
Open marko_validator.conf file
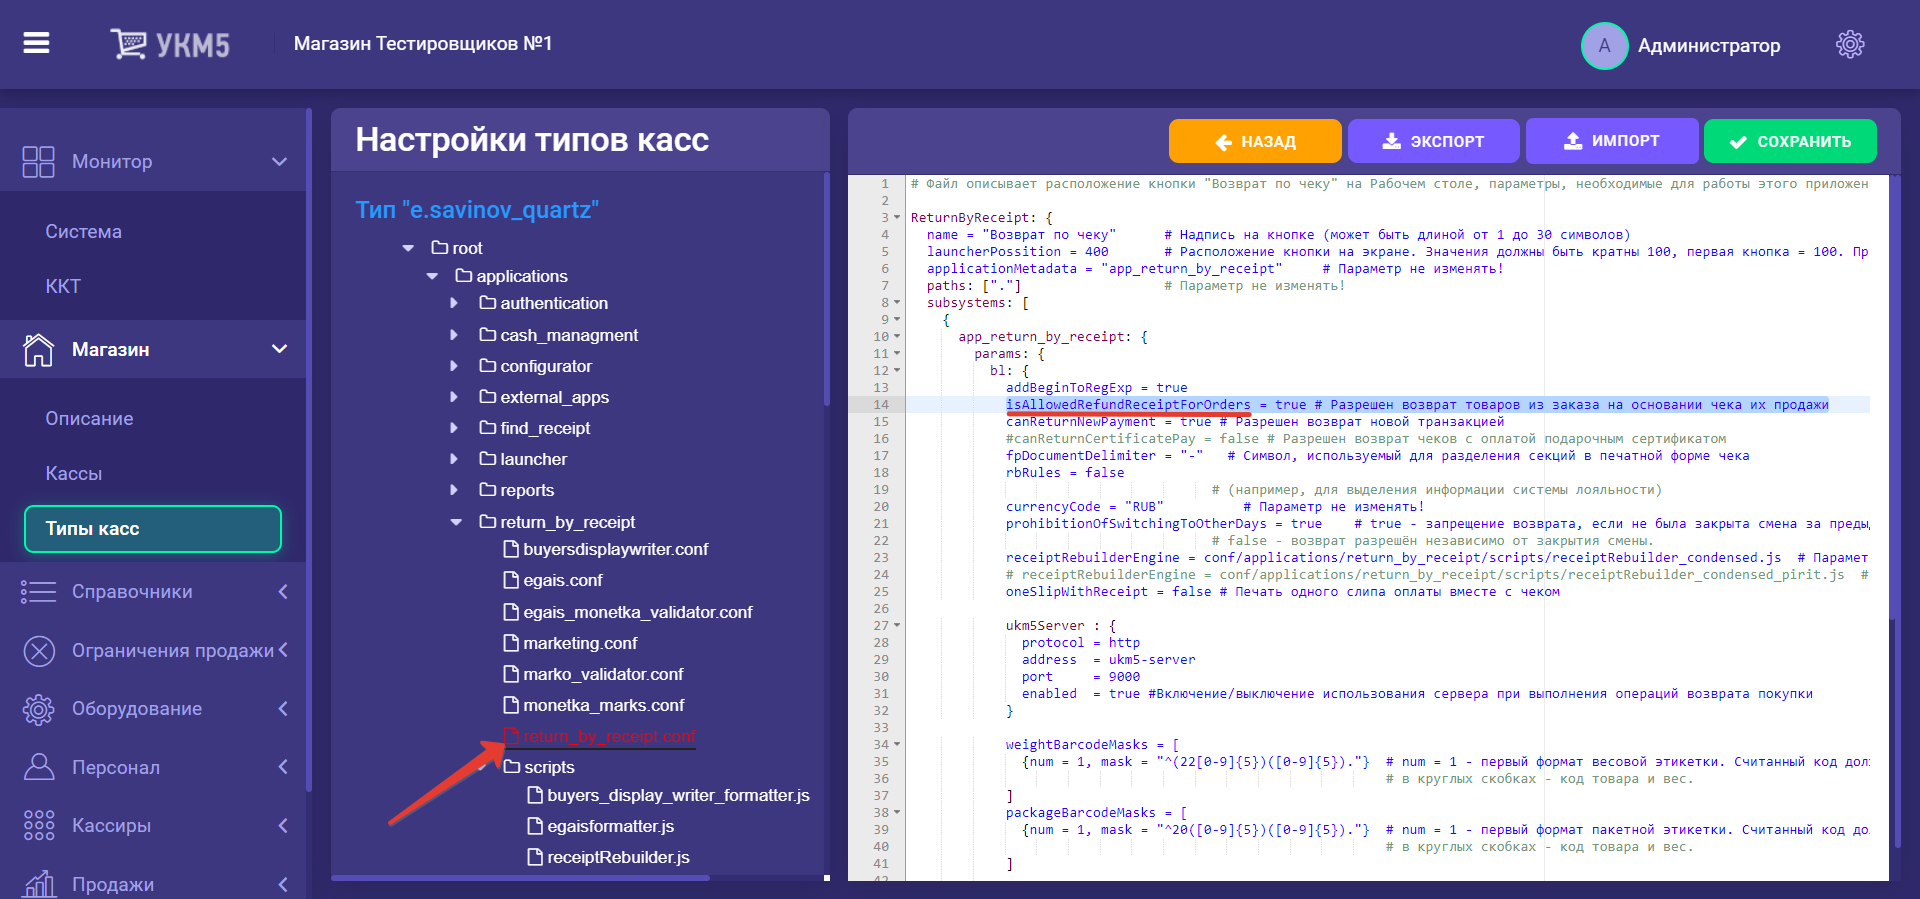tap(603, 674)
